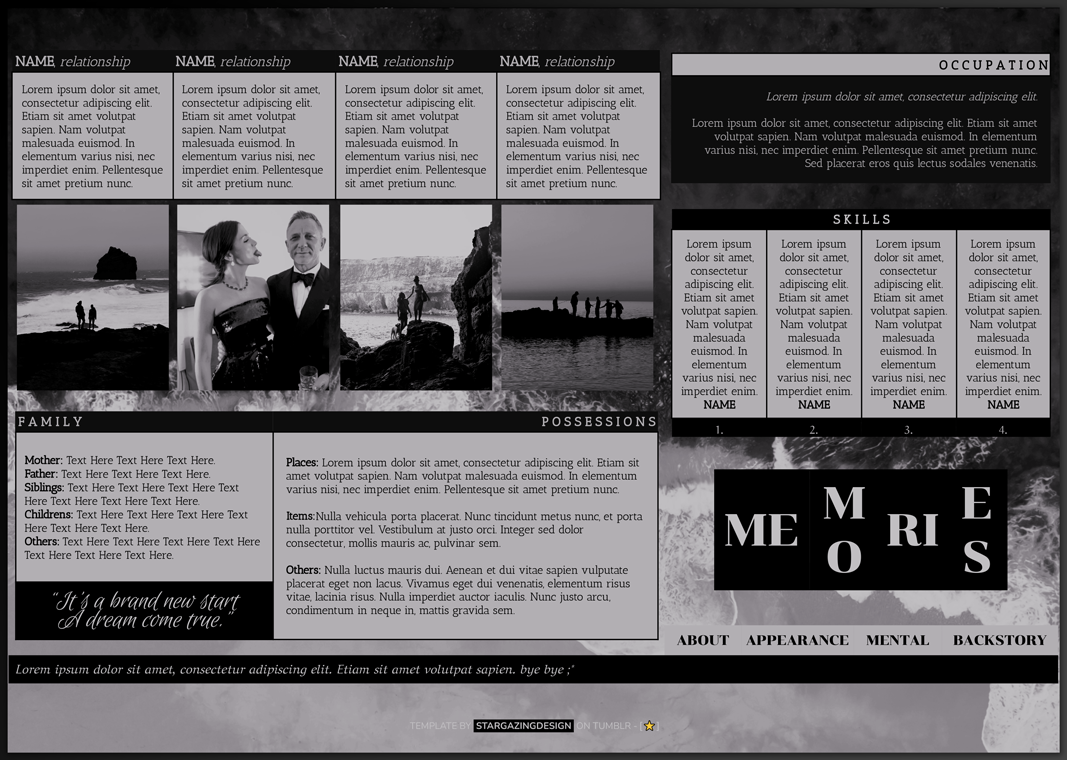This screenshot has width=1067, height=760.
Task: Click the MEMORIES title block
Action: pyautogui.click(x=860, y=529)
